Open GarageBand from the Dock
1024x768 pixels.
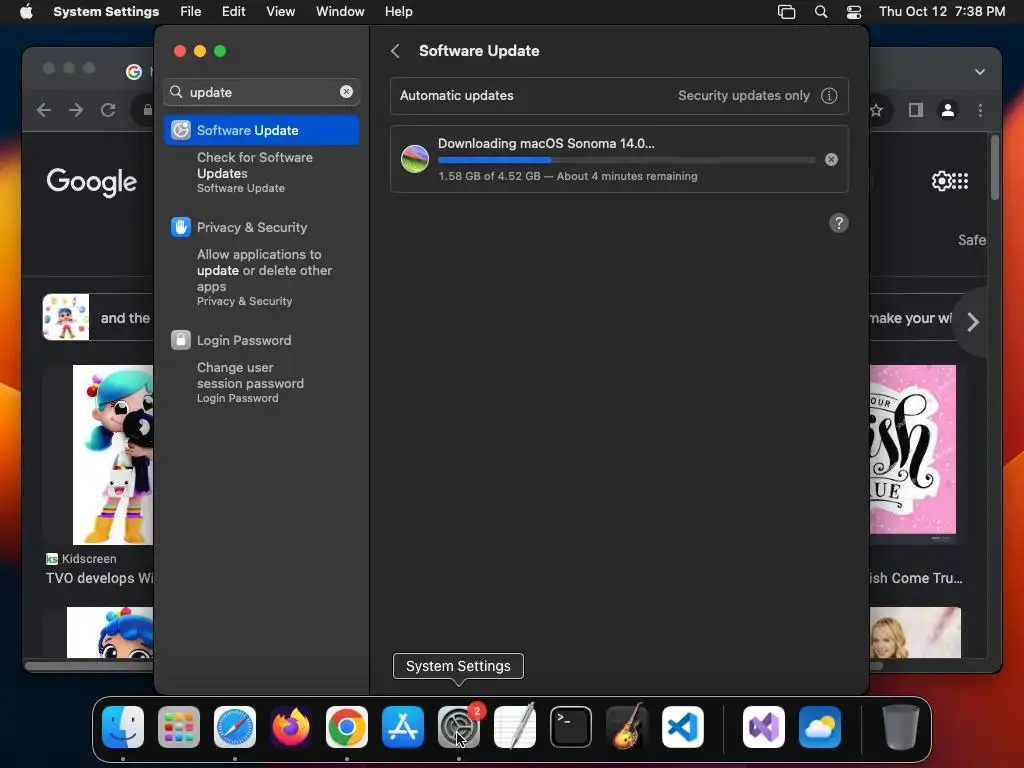(x=627, y=727)
